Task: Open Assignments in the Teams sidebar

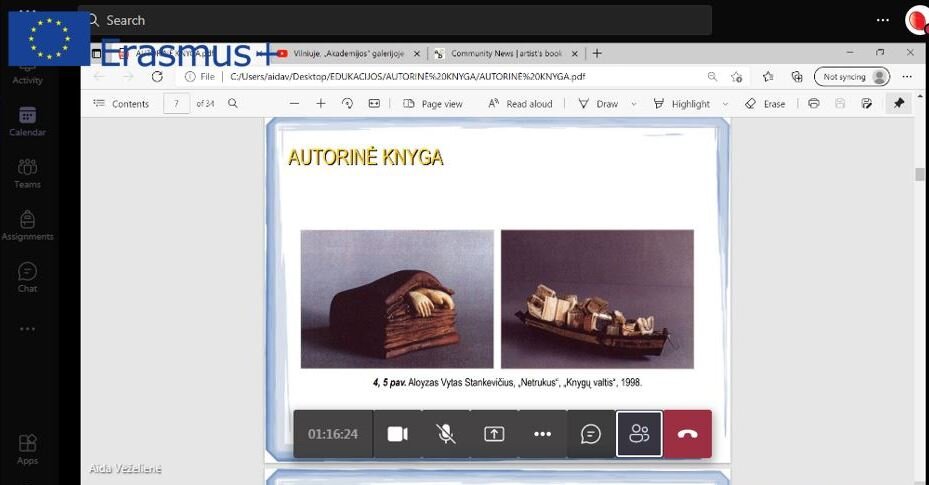Action: (x=27, y=225)
